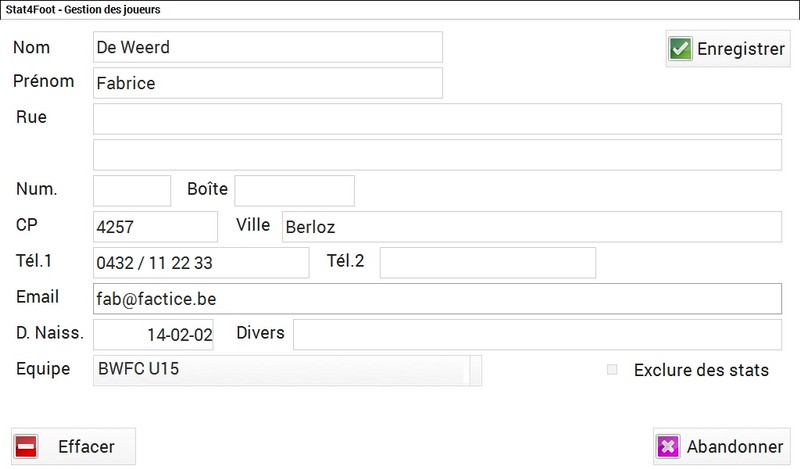Focus the Nom field containing De Weerd
Screen dimensions: 800x469
point(268,47)
